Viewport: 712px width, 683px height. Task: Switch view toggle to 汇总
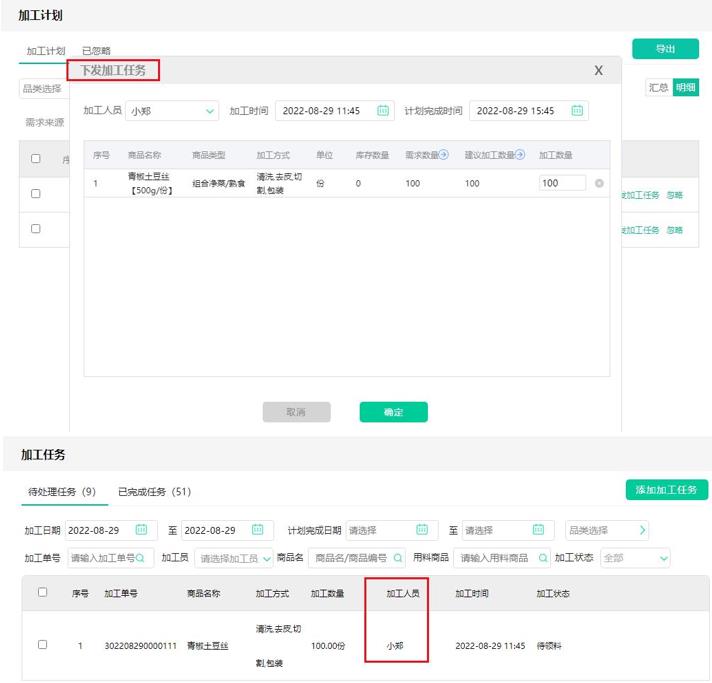658,87
